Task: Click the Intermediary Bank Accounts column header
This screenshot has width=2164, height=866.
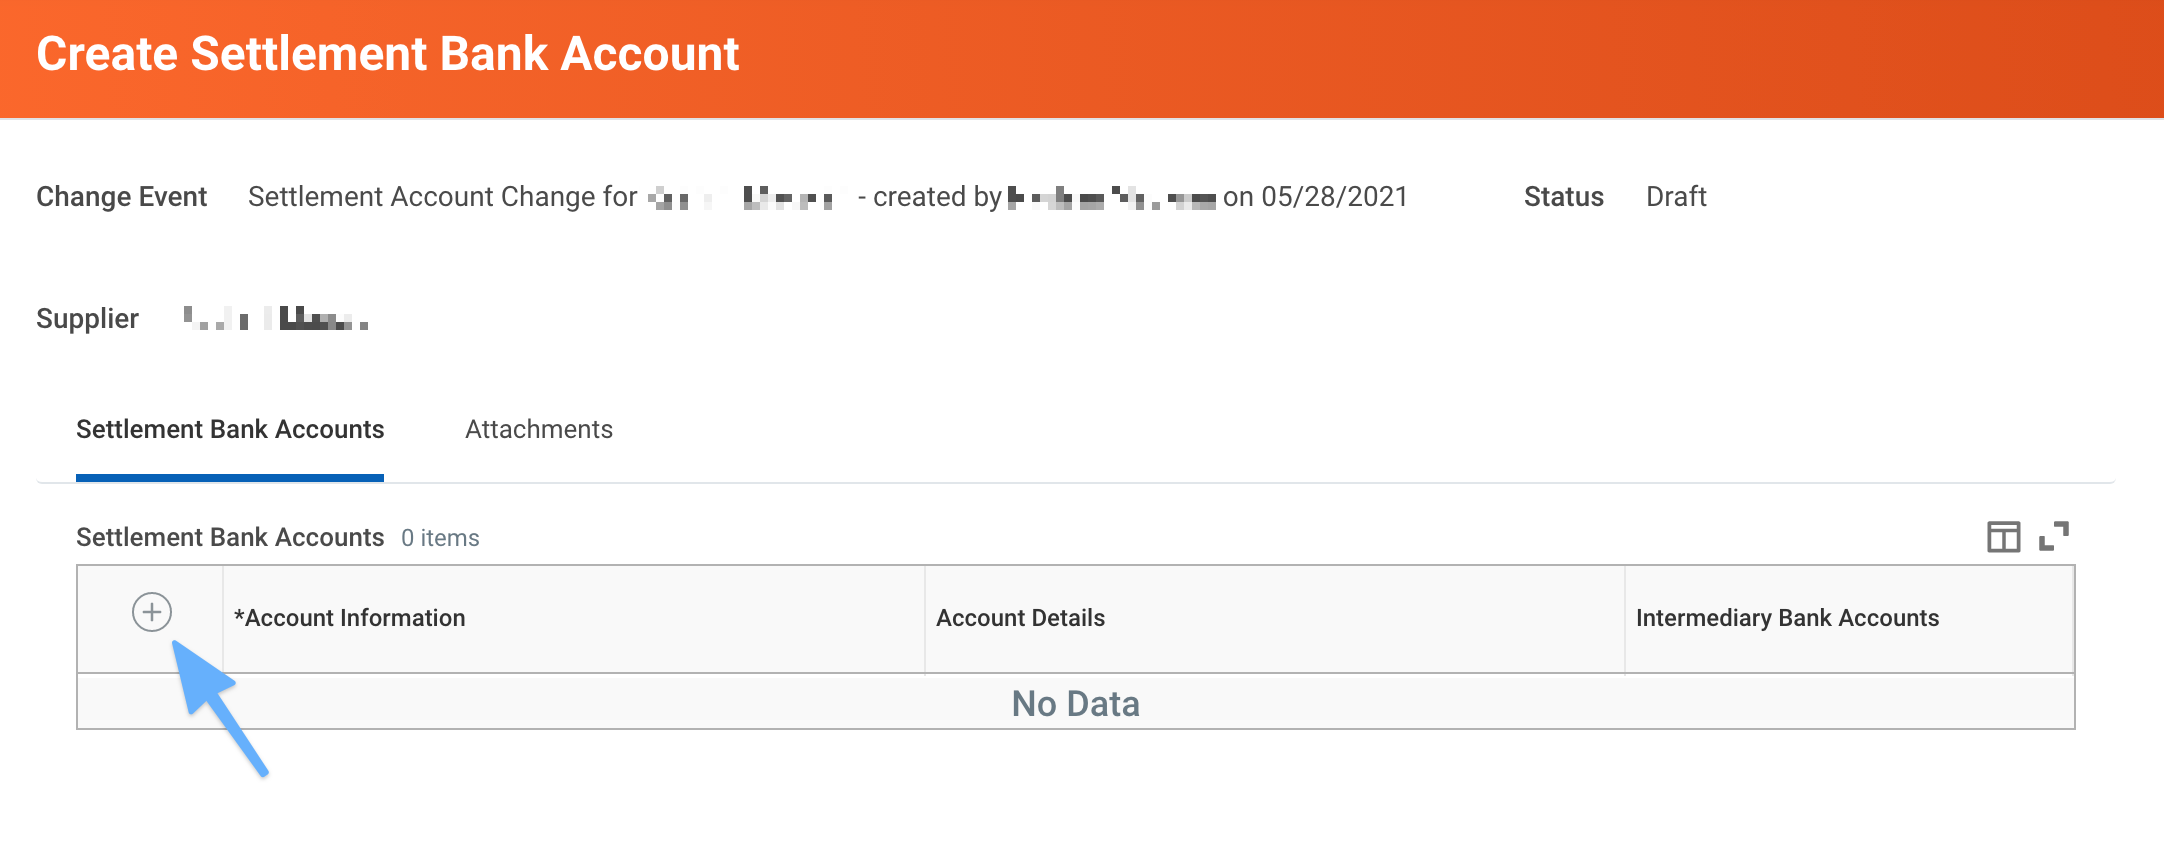Action: click(x=1787, y=618)
